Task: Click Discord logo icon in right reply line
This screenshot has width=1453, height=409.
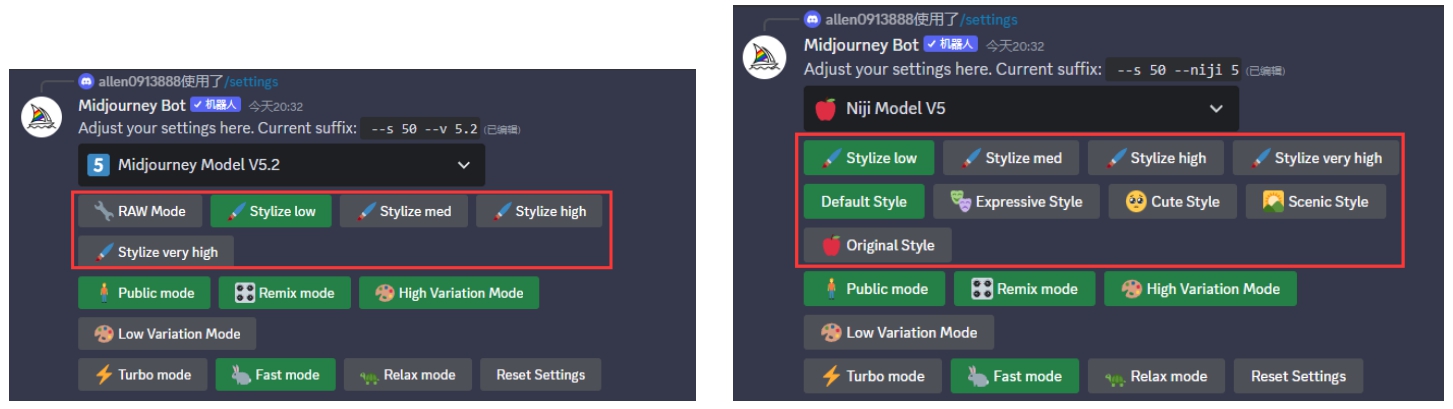Action: (814, 19)
